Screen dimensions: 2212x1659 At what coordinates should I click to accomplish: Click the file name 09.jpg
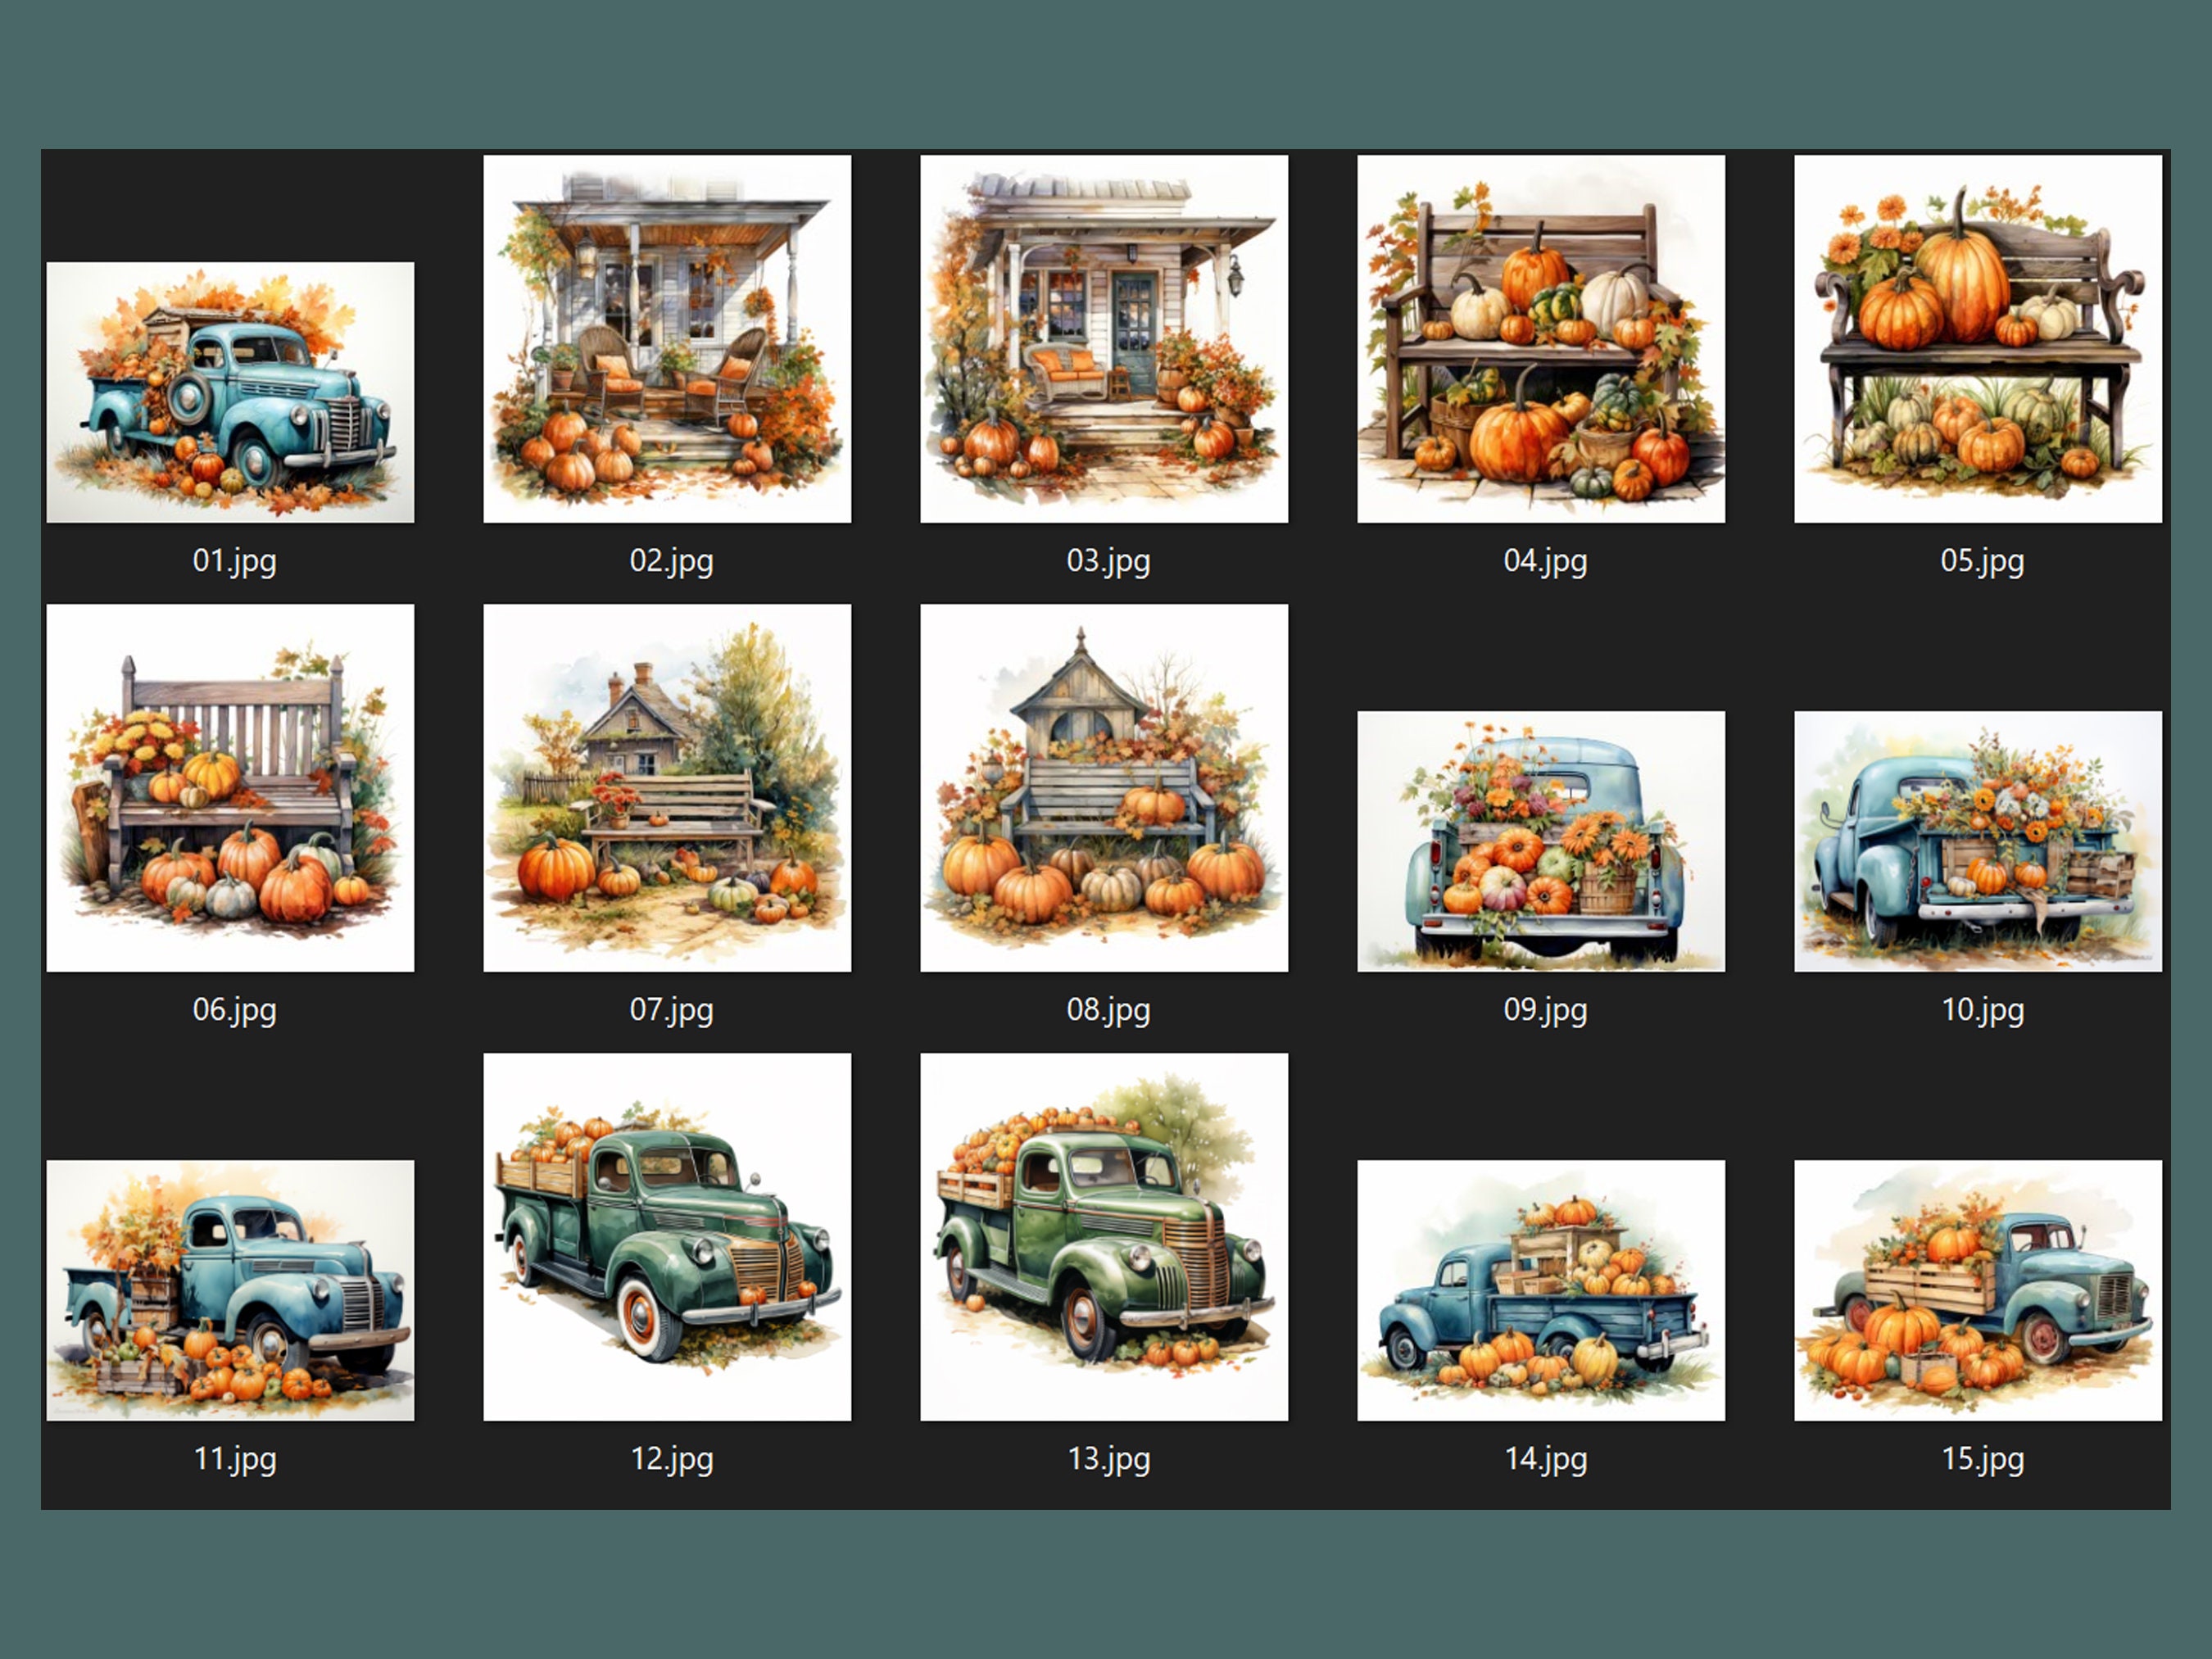[1546, 1010]
